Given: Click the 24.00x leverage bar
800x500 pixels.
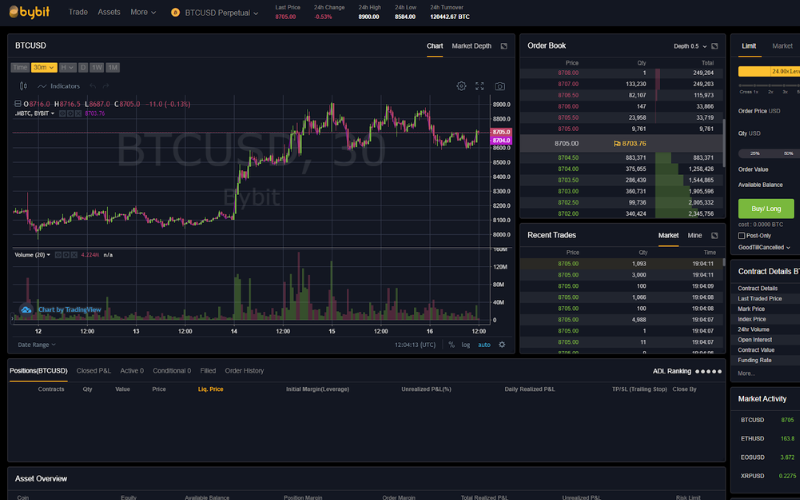Looking at the screenshot, I should point(769,71).
